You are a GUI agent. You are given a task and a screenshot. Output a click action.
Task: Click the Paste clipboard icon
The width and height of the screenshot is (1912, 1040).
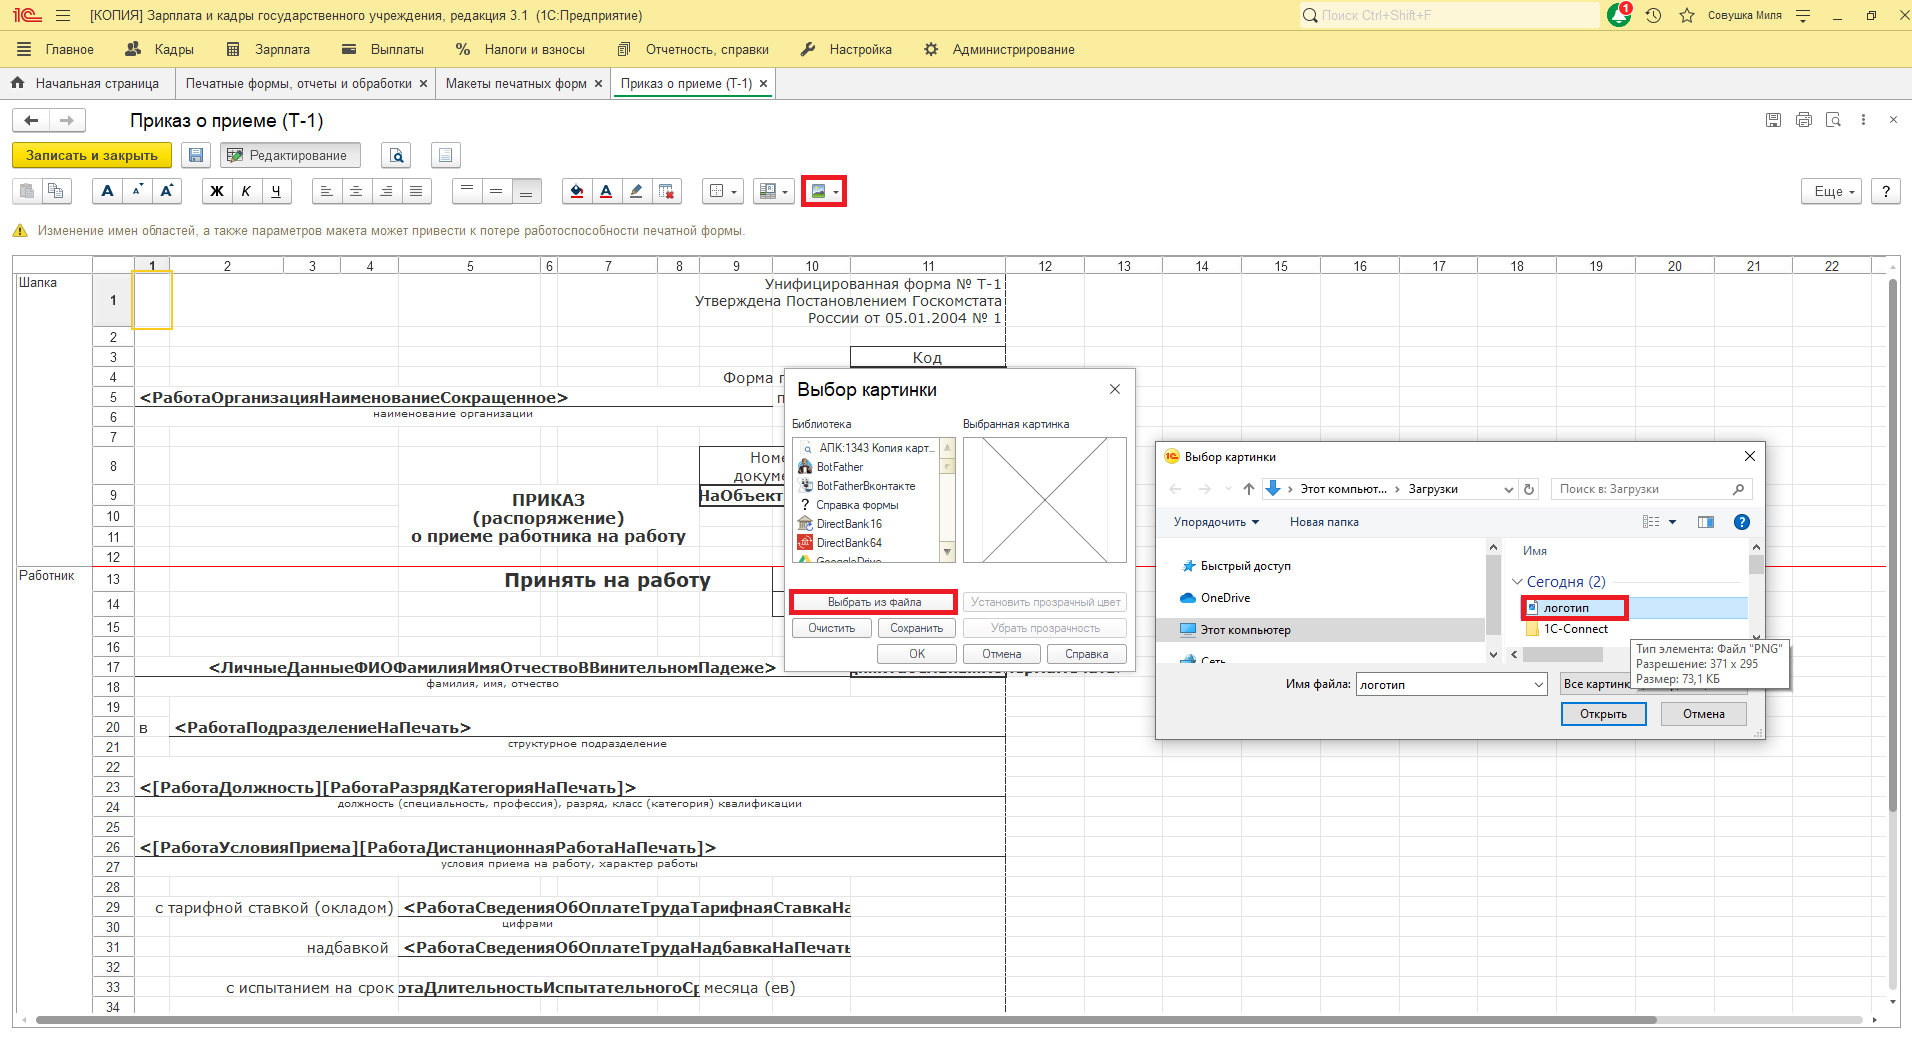click(x=27, y=191)
